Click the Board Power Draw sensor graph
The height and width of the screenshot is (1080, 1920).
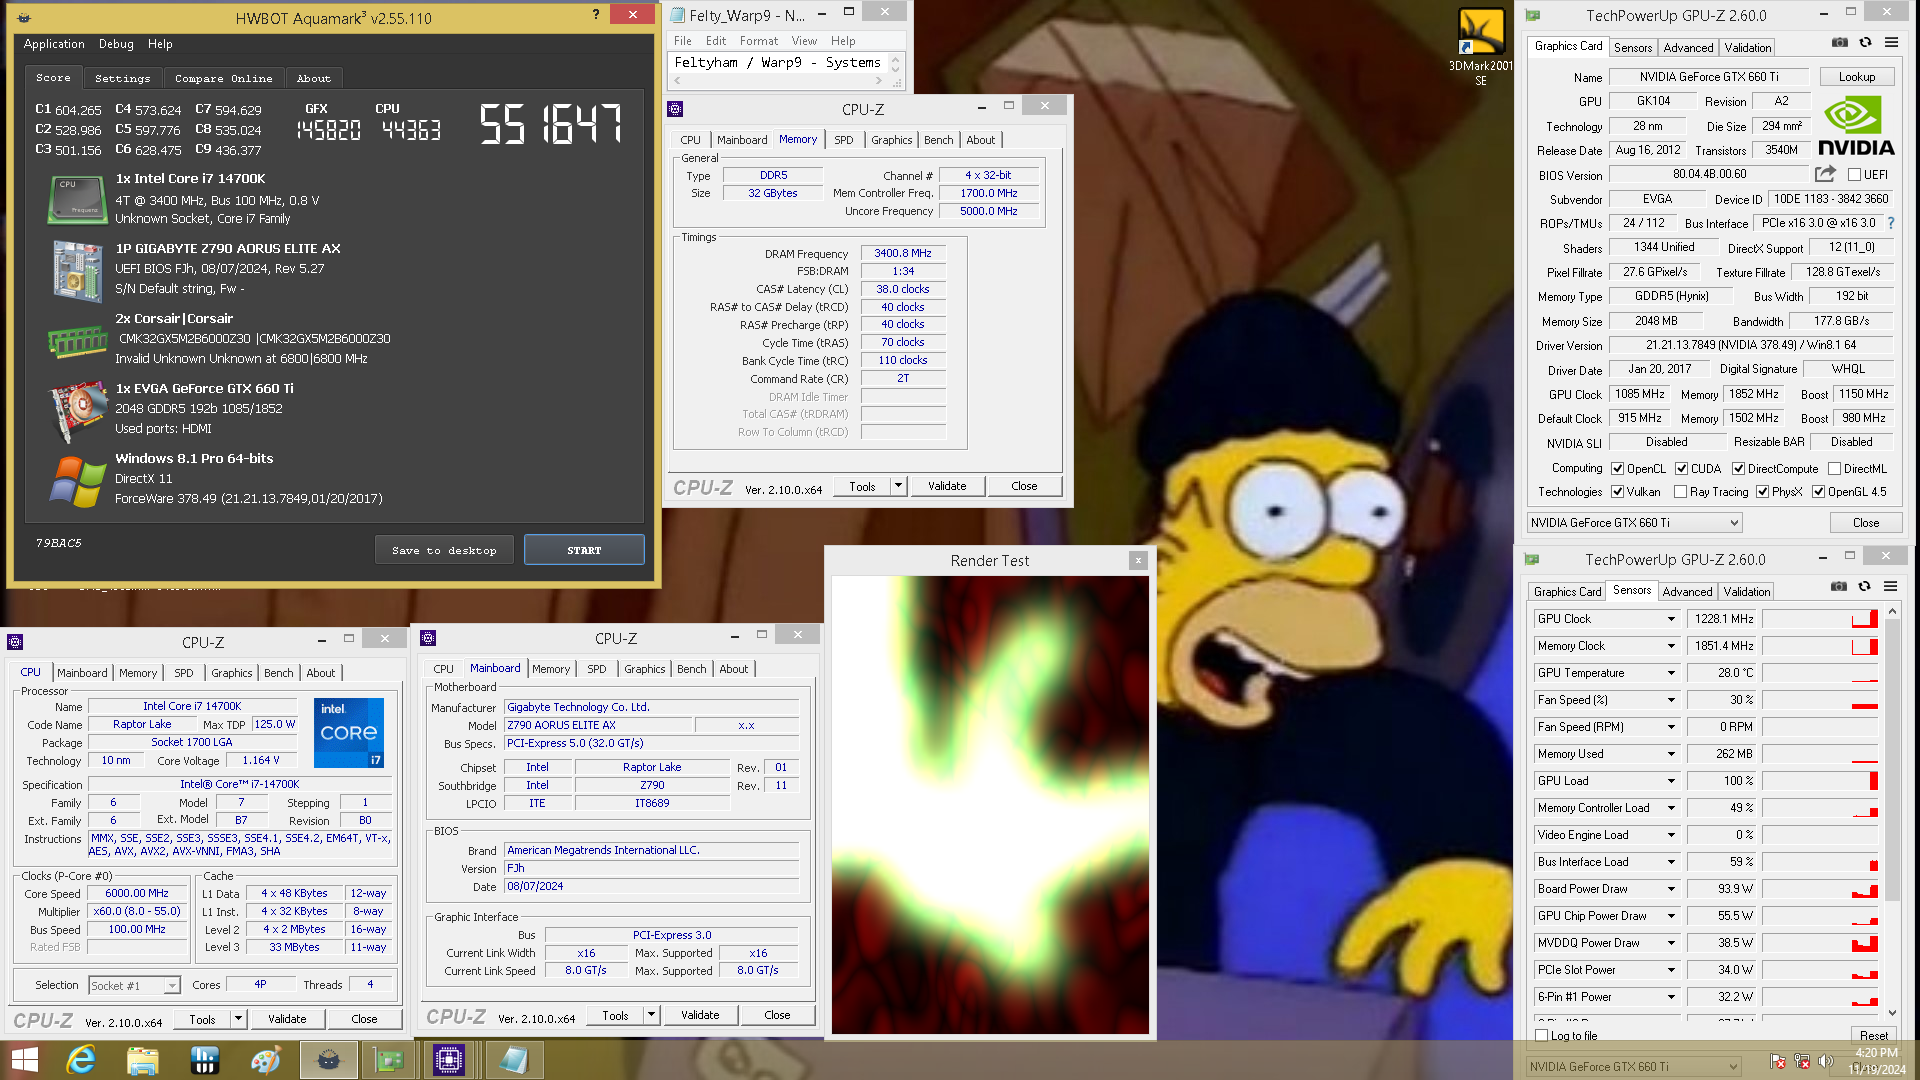click(1820, 889)
